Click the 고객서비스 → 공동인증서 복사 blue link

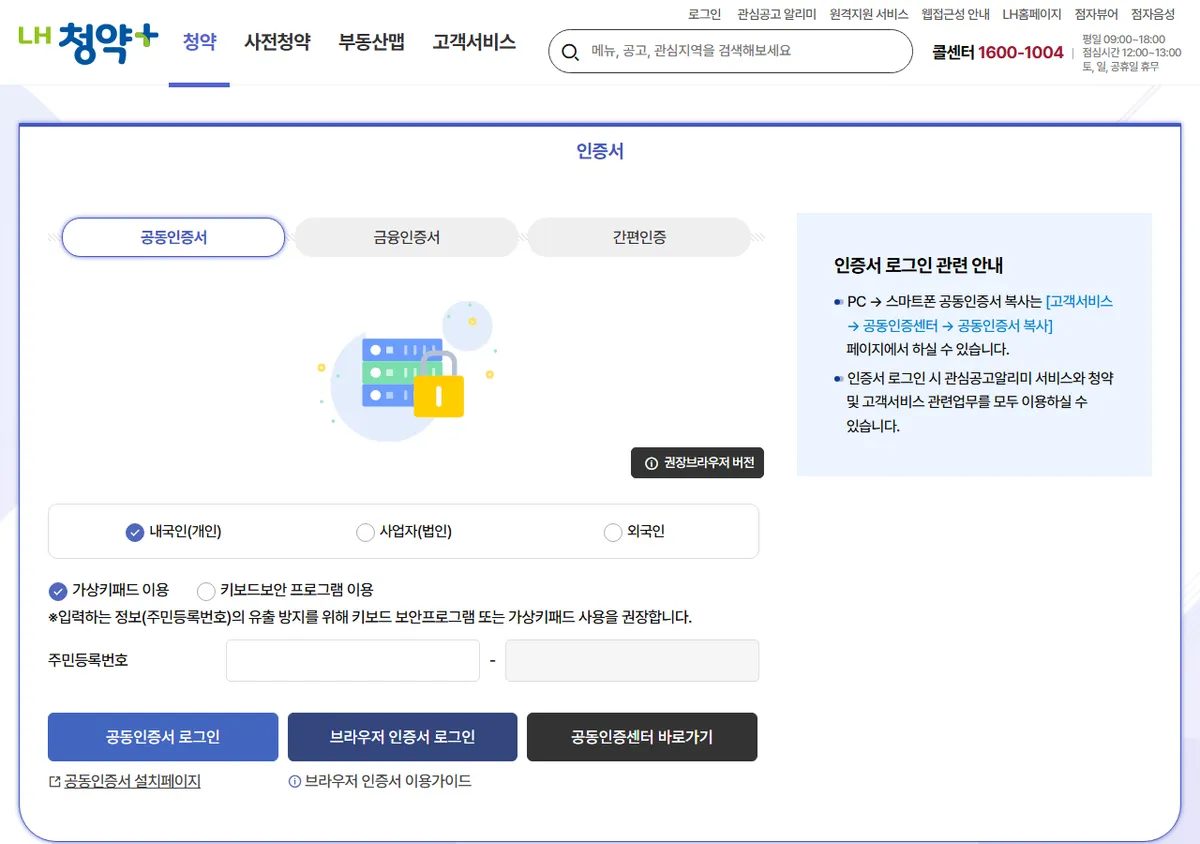pyautogui.click(x=979, y=313)
